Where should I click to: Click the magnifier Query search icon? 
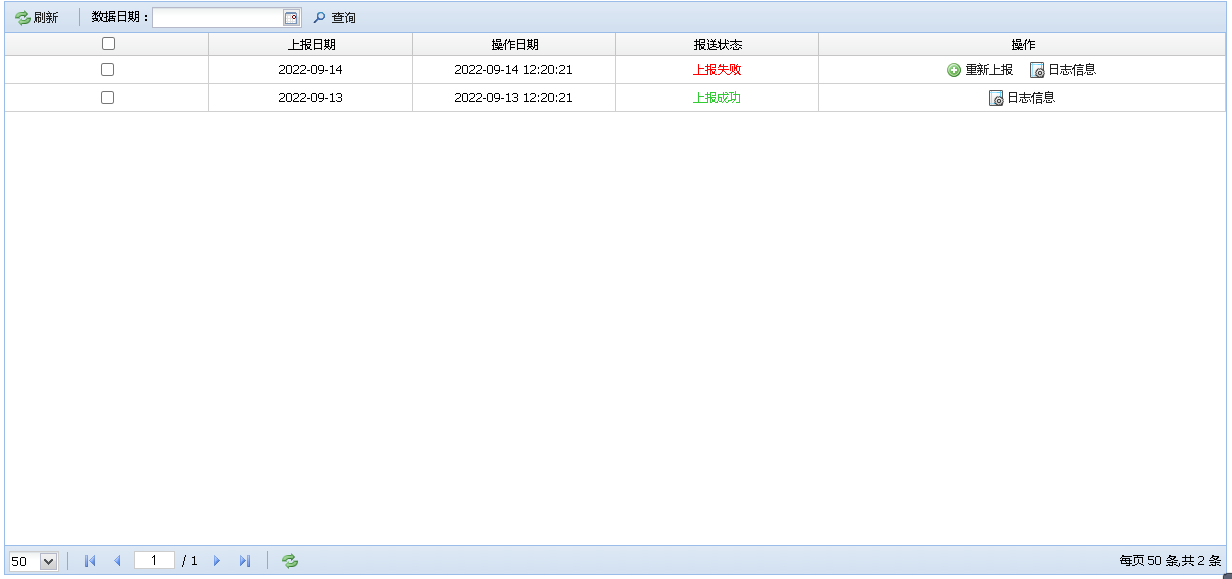(x=320, y=18)
